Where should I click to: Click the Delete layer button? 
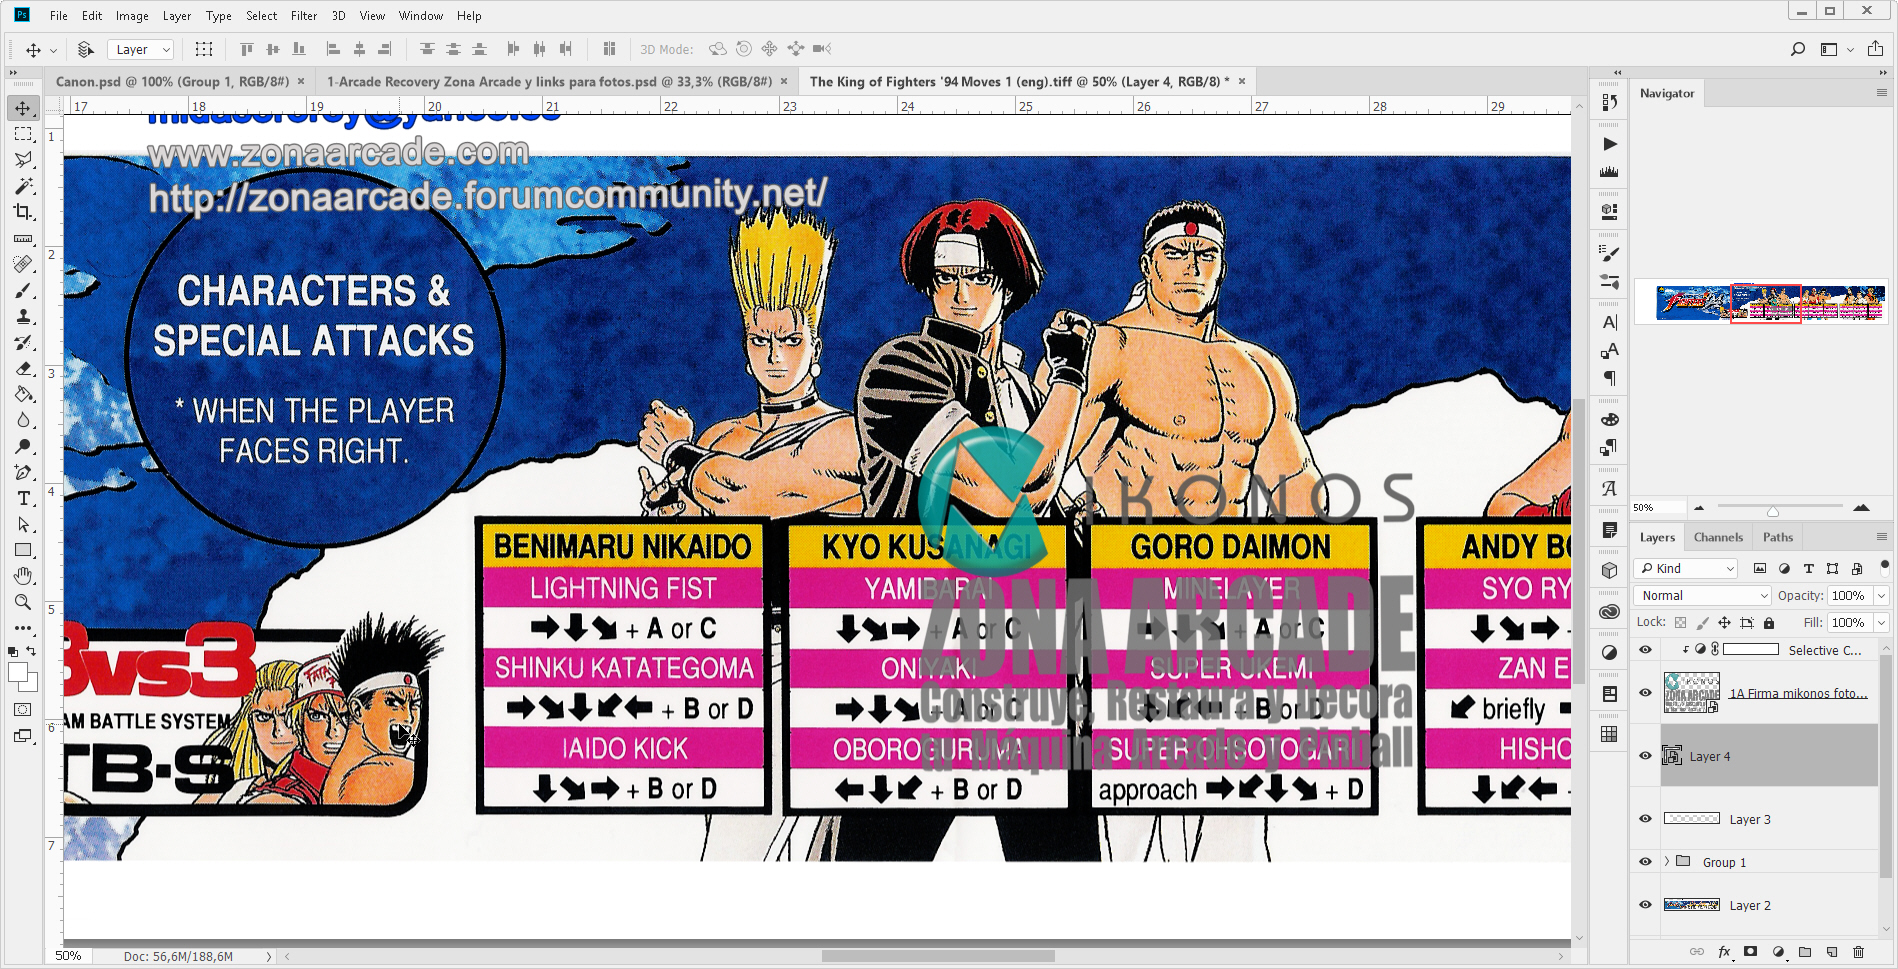tap(1859, 953)
